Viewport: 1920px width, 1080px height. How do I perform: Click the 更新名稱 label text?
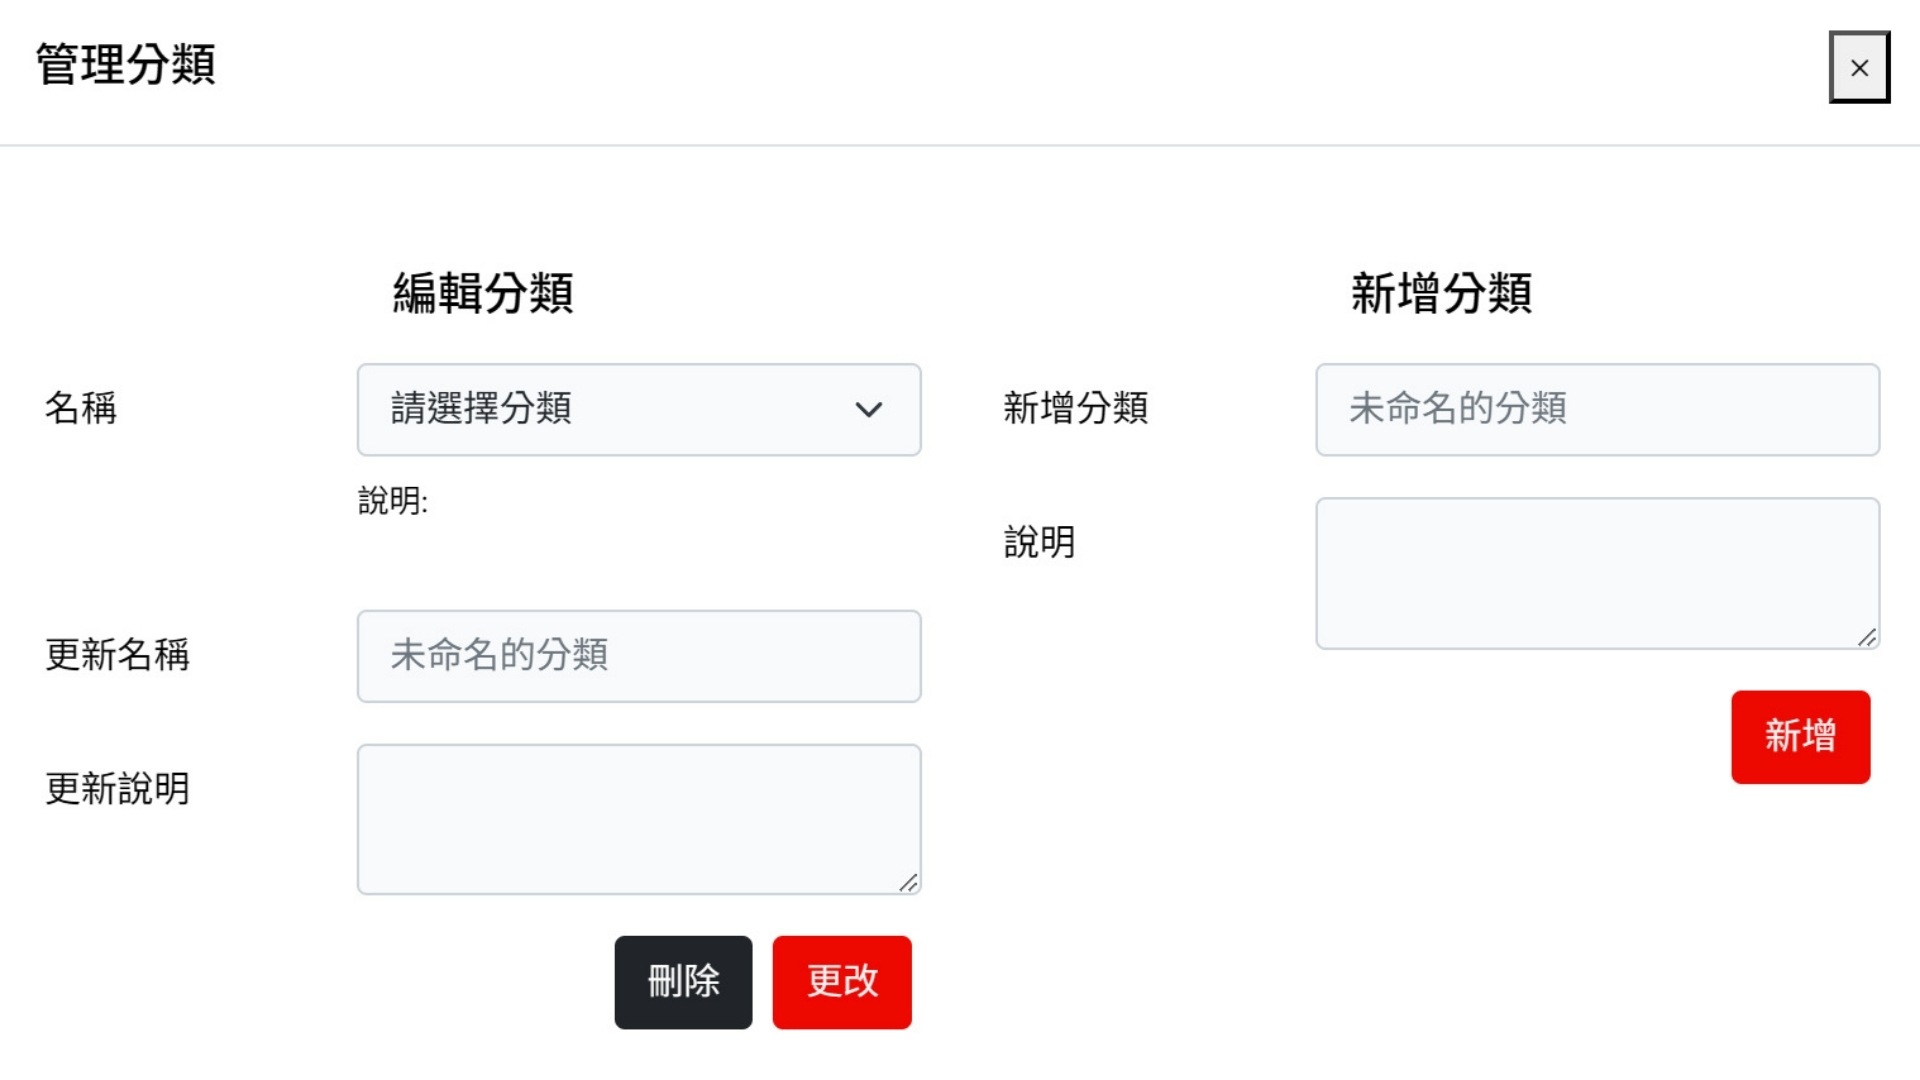coord(117,655)
